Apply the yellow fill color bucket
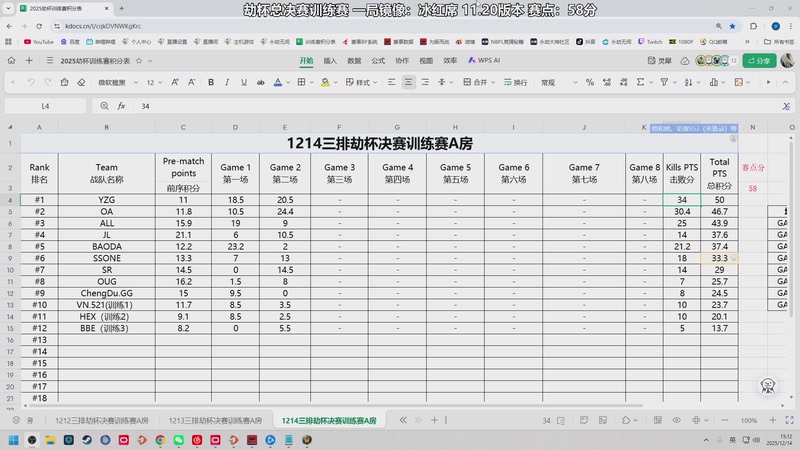The width and height of the screenshot is (800, 450). (325, 82)
